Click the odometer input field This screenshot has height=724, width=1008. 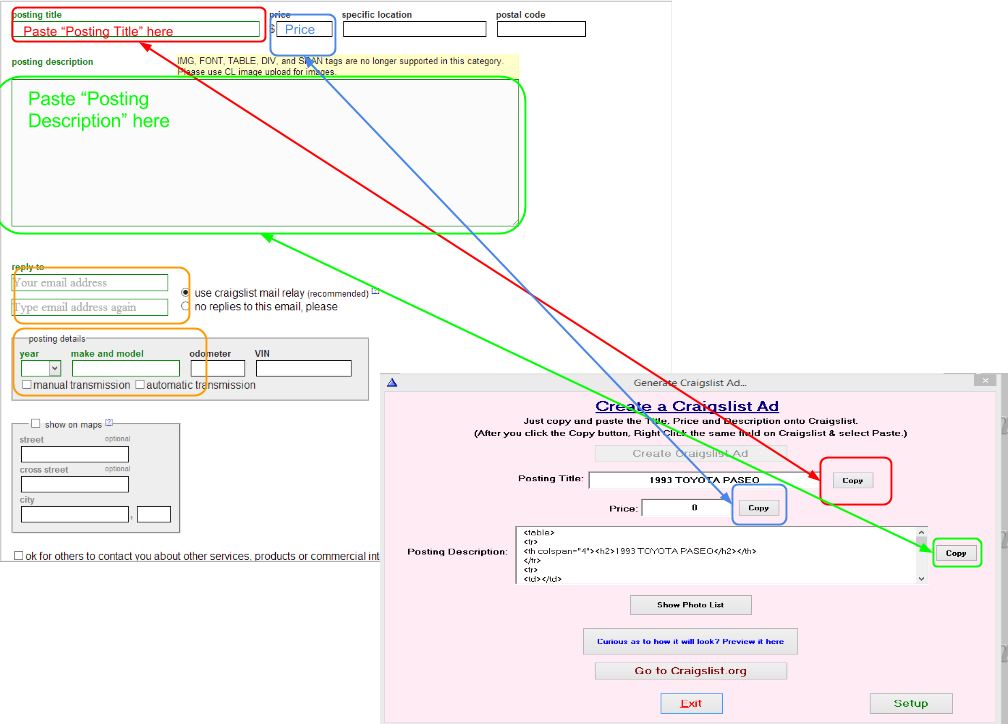pyautogui.click(x=218, y=368)
